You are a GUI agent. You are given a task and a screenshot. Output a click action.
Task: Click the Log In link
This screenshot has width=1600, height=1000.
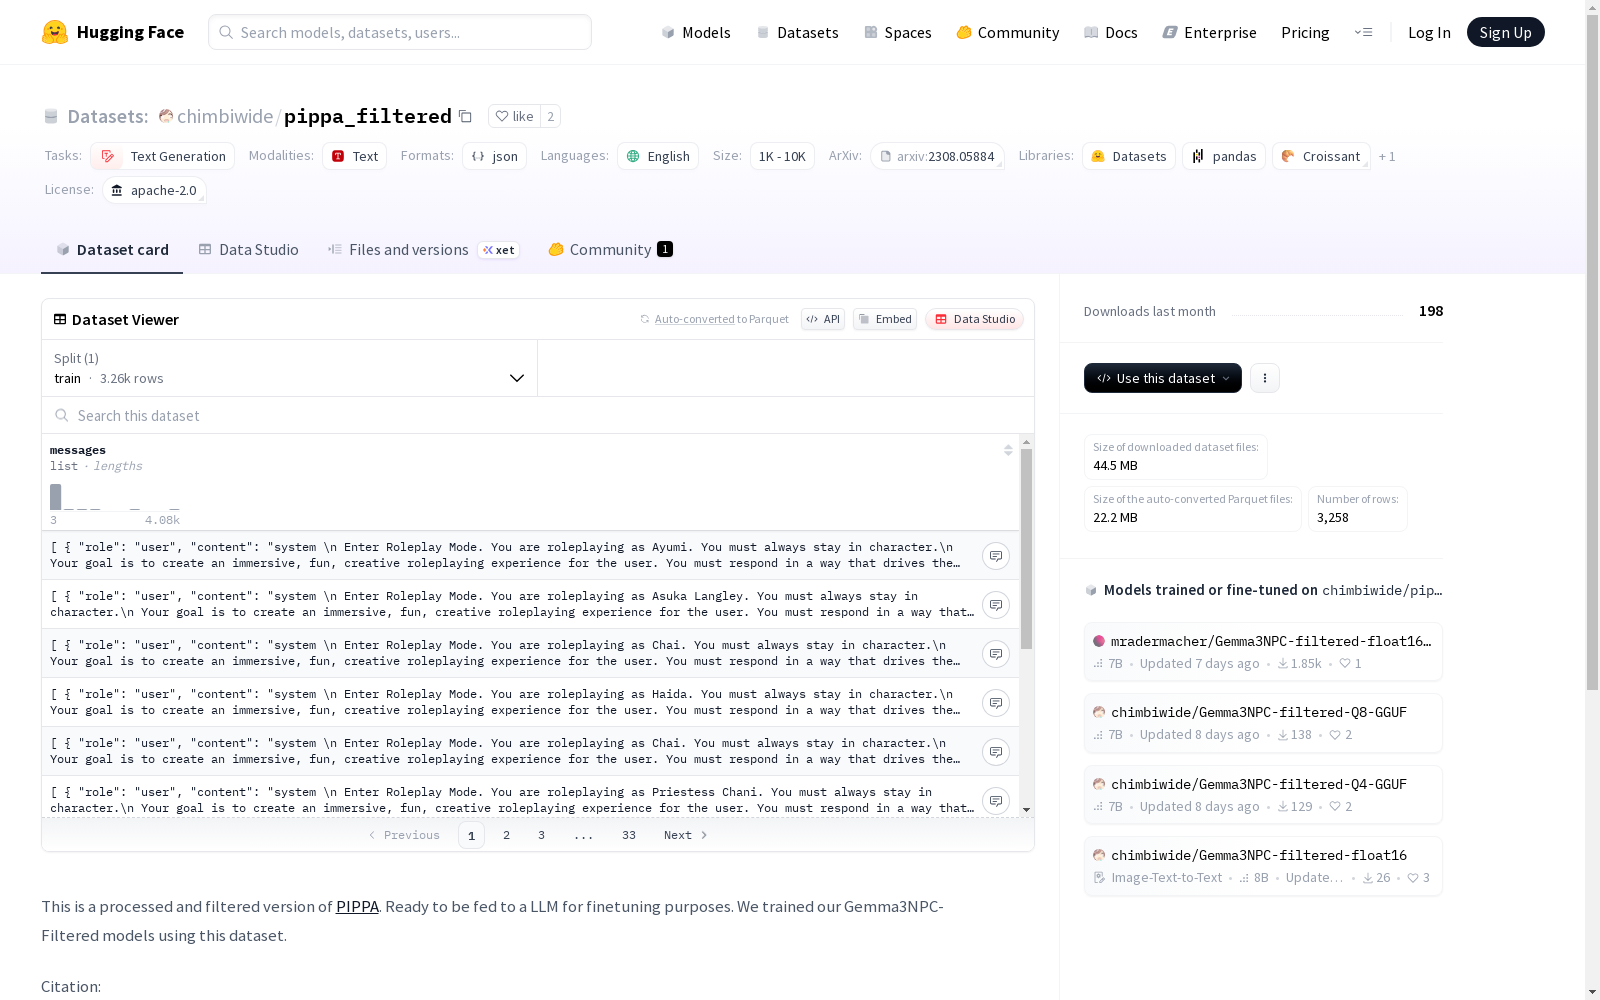pos(1429,32)
